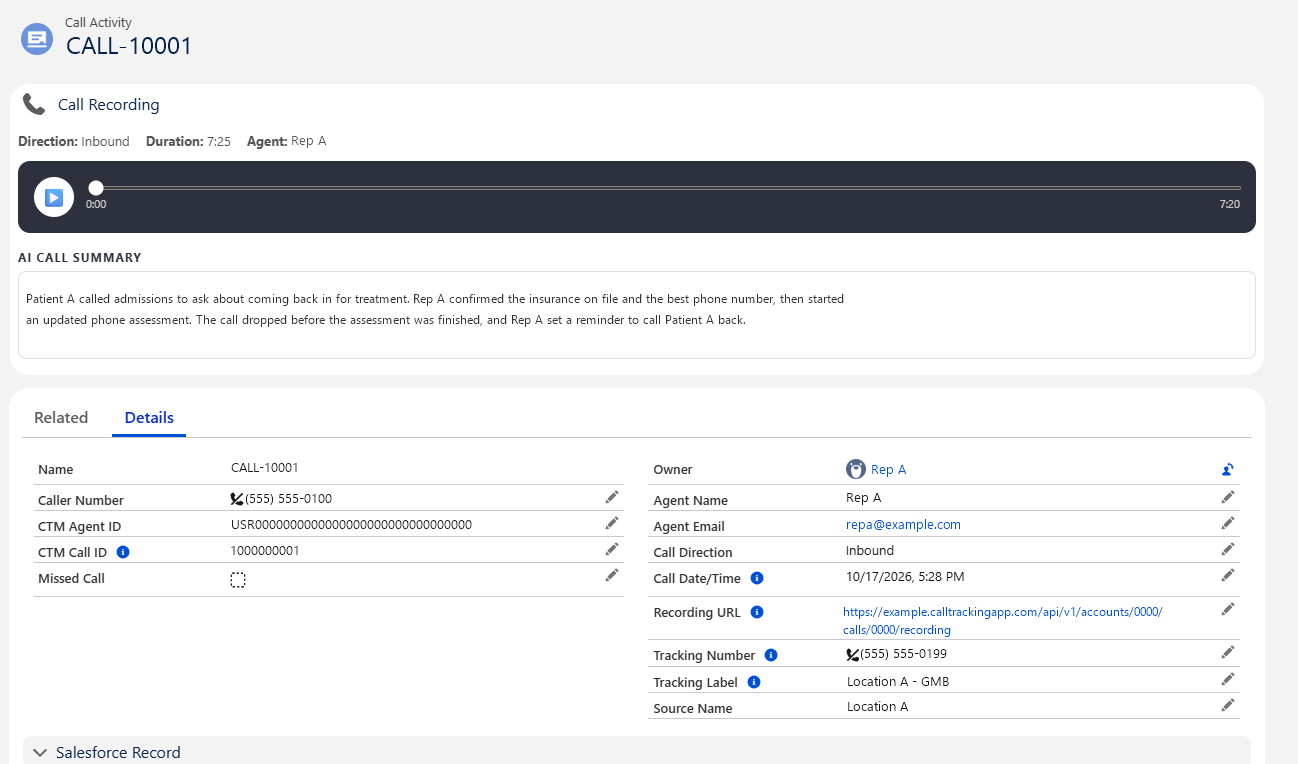Image resolution: width=1298 pixels, height=764 pixels.
Task: Click the audio progress slider handle
Action: pyautogui.click(x=96, y=187)
